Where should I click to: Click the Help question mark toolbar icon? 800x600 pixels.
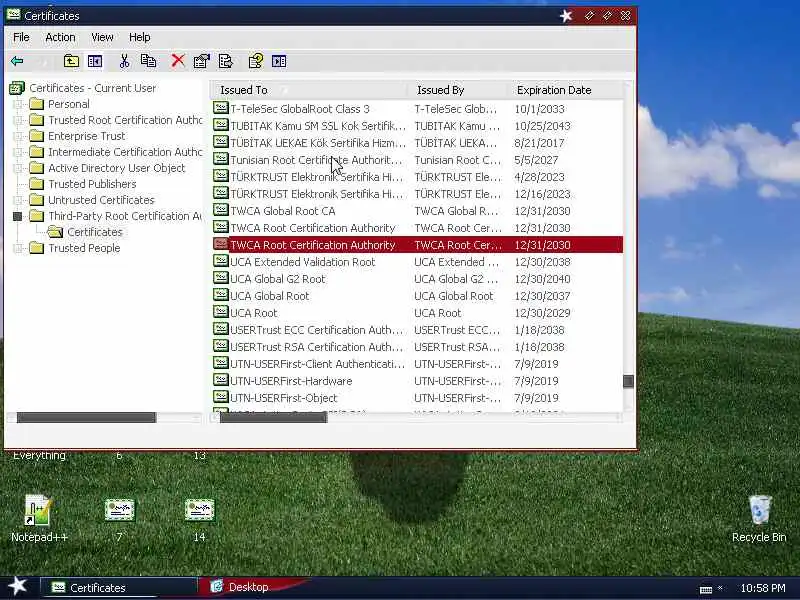pyautogui.click(x=256, y=61)
